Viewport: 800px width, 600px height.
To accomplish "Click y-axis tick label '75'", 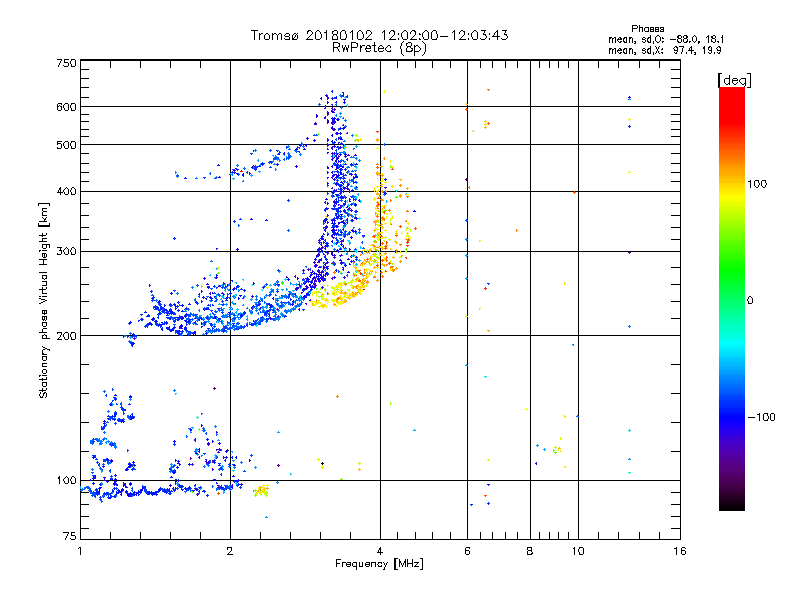I will pos(70,536).
